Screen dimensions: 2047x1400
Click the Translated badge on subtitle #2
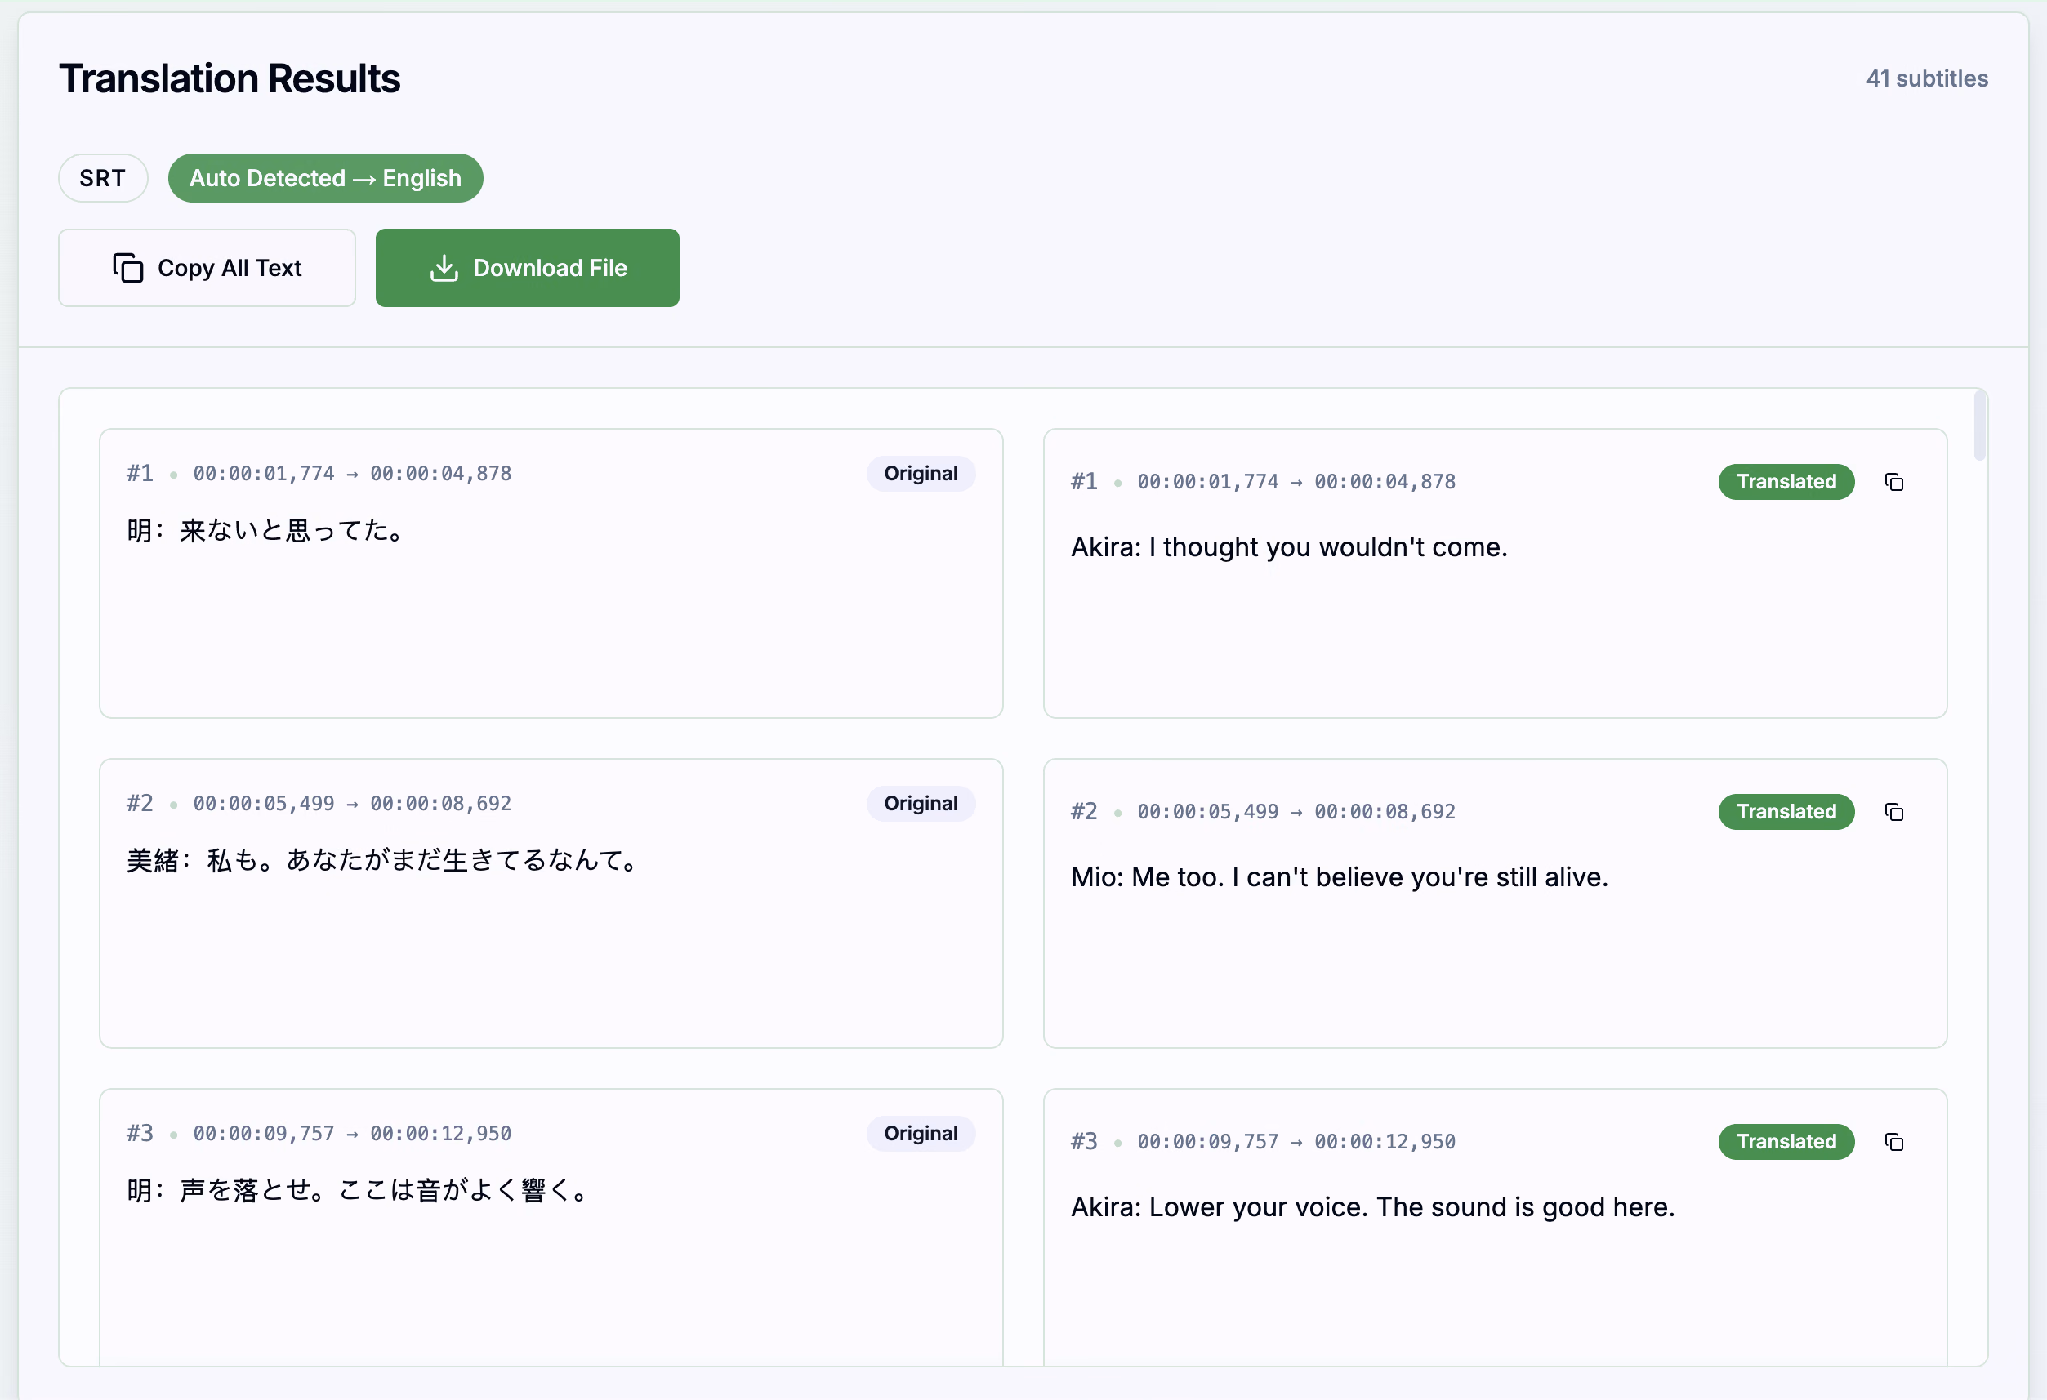1786,812
